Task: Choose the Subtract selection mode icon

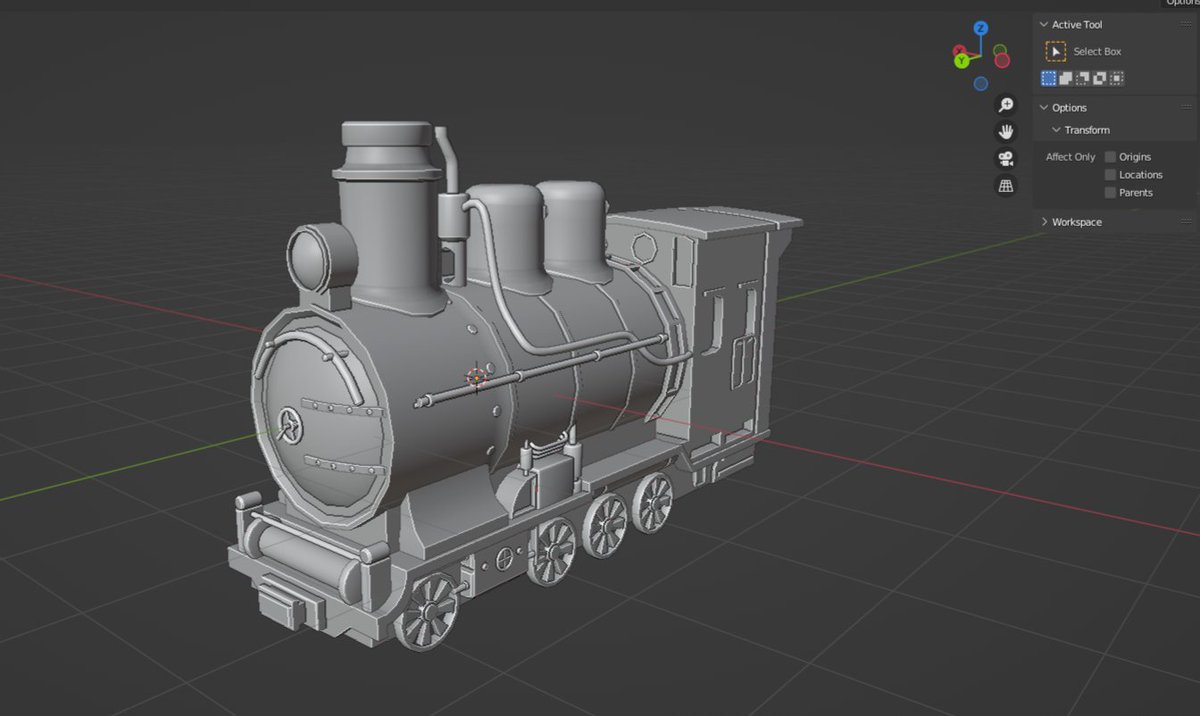Action: point(1083,78)
